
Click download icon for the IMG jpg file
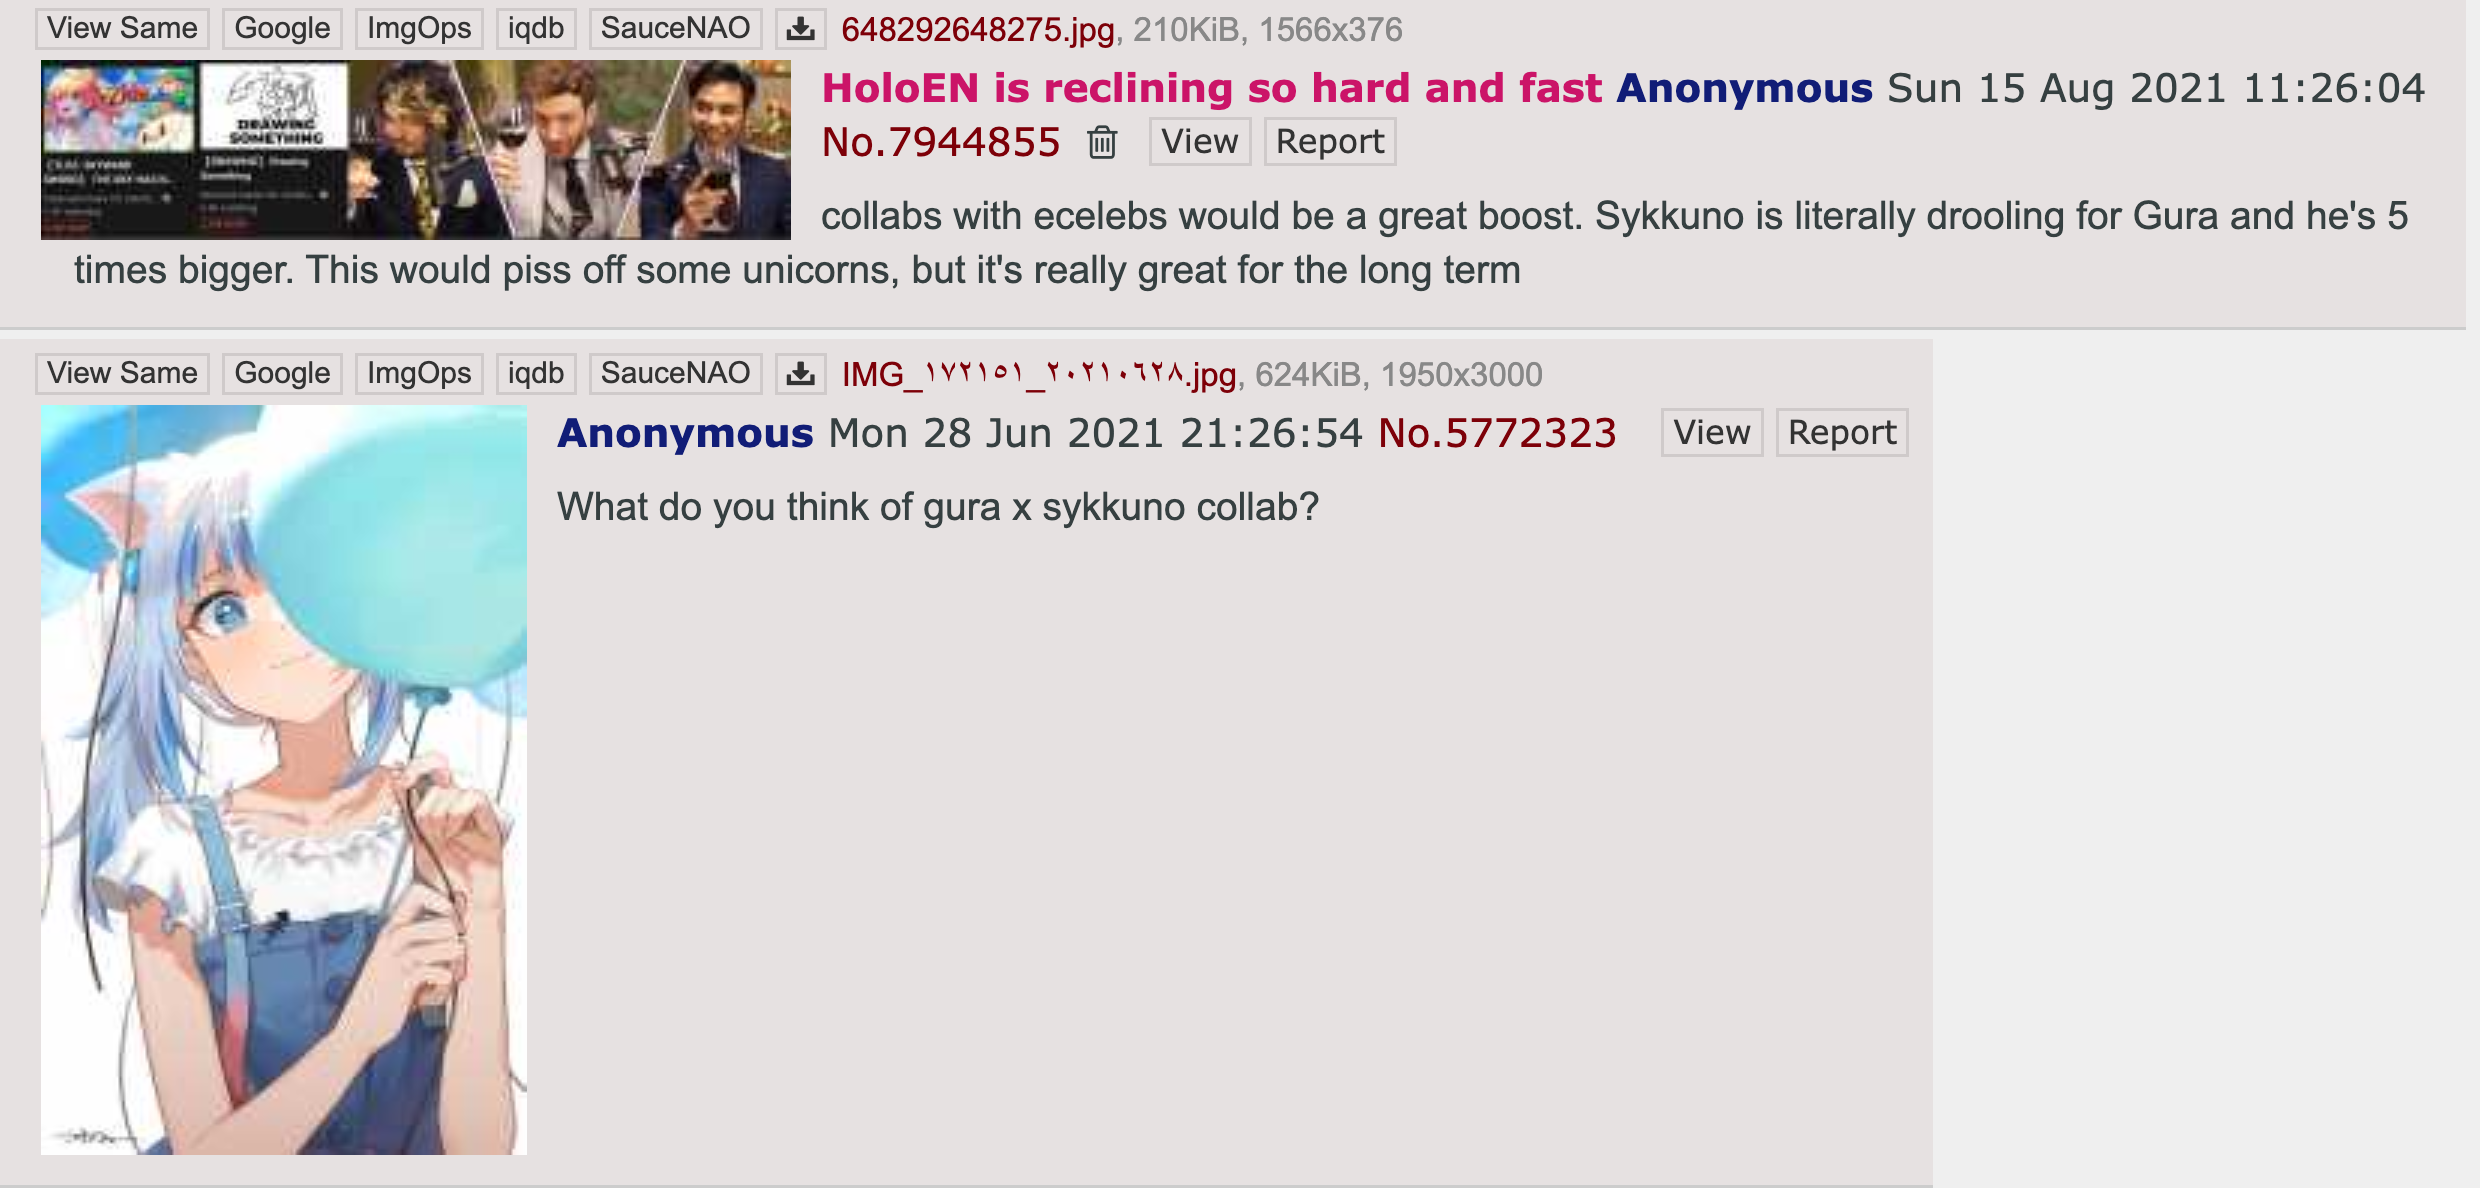[800, 374]
